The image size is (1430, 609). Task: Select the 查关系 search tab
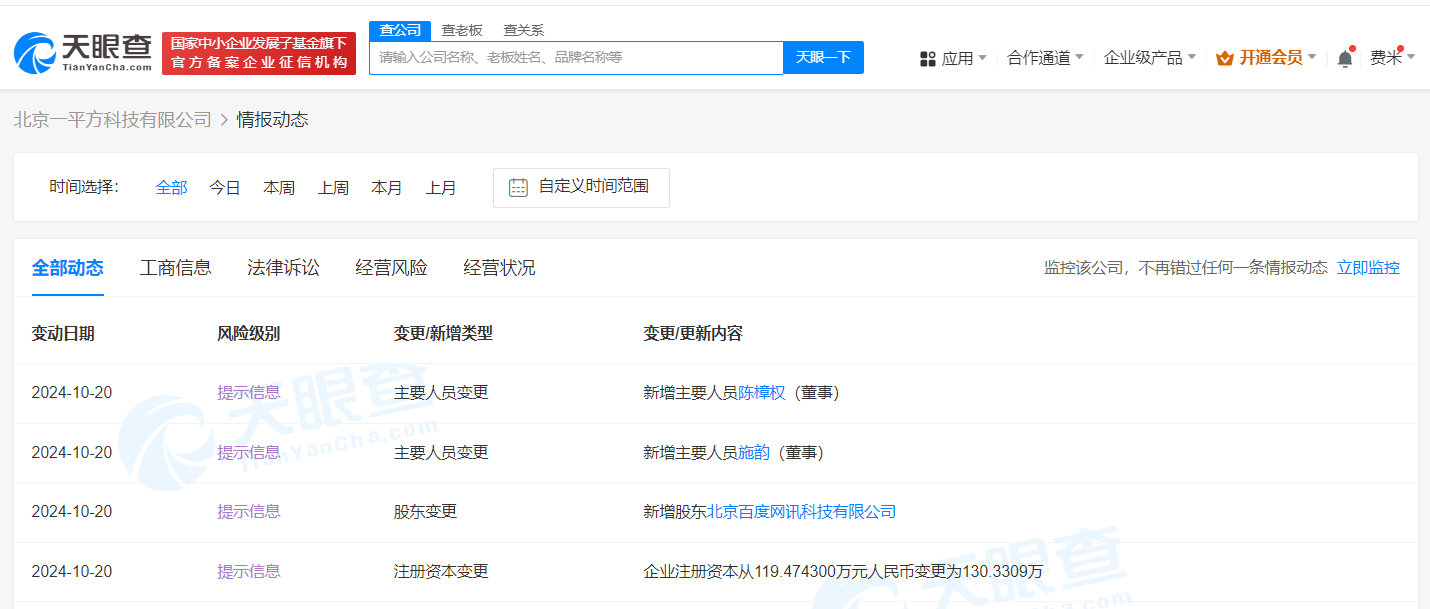tap(524, 30)
